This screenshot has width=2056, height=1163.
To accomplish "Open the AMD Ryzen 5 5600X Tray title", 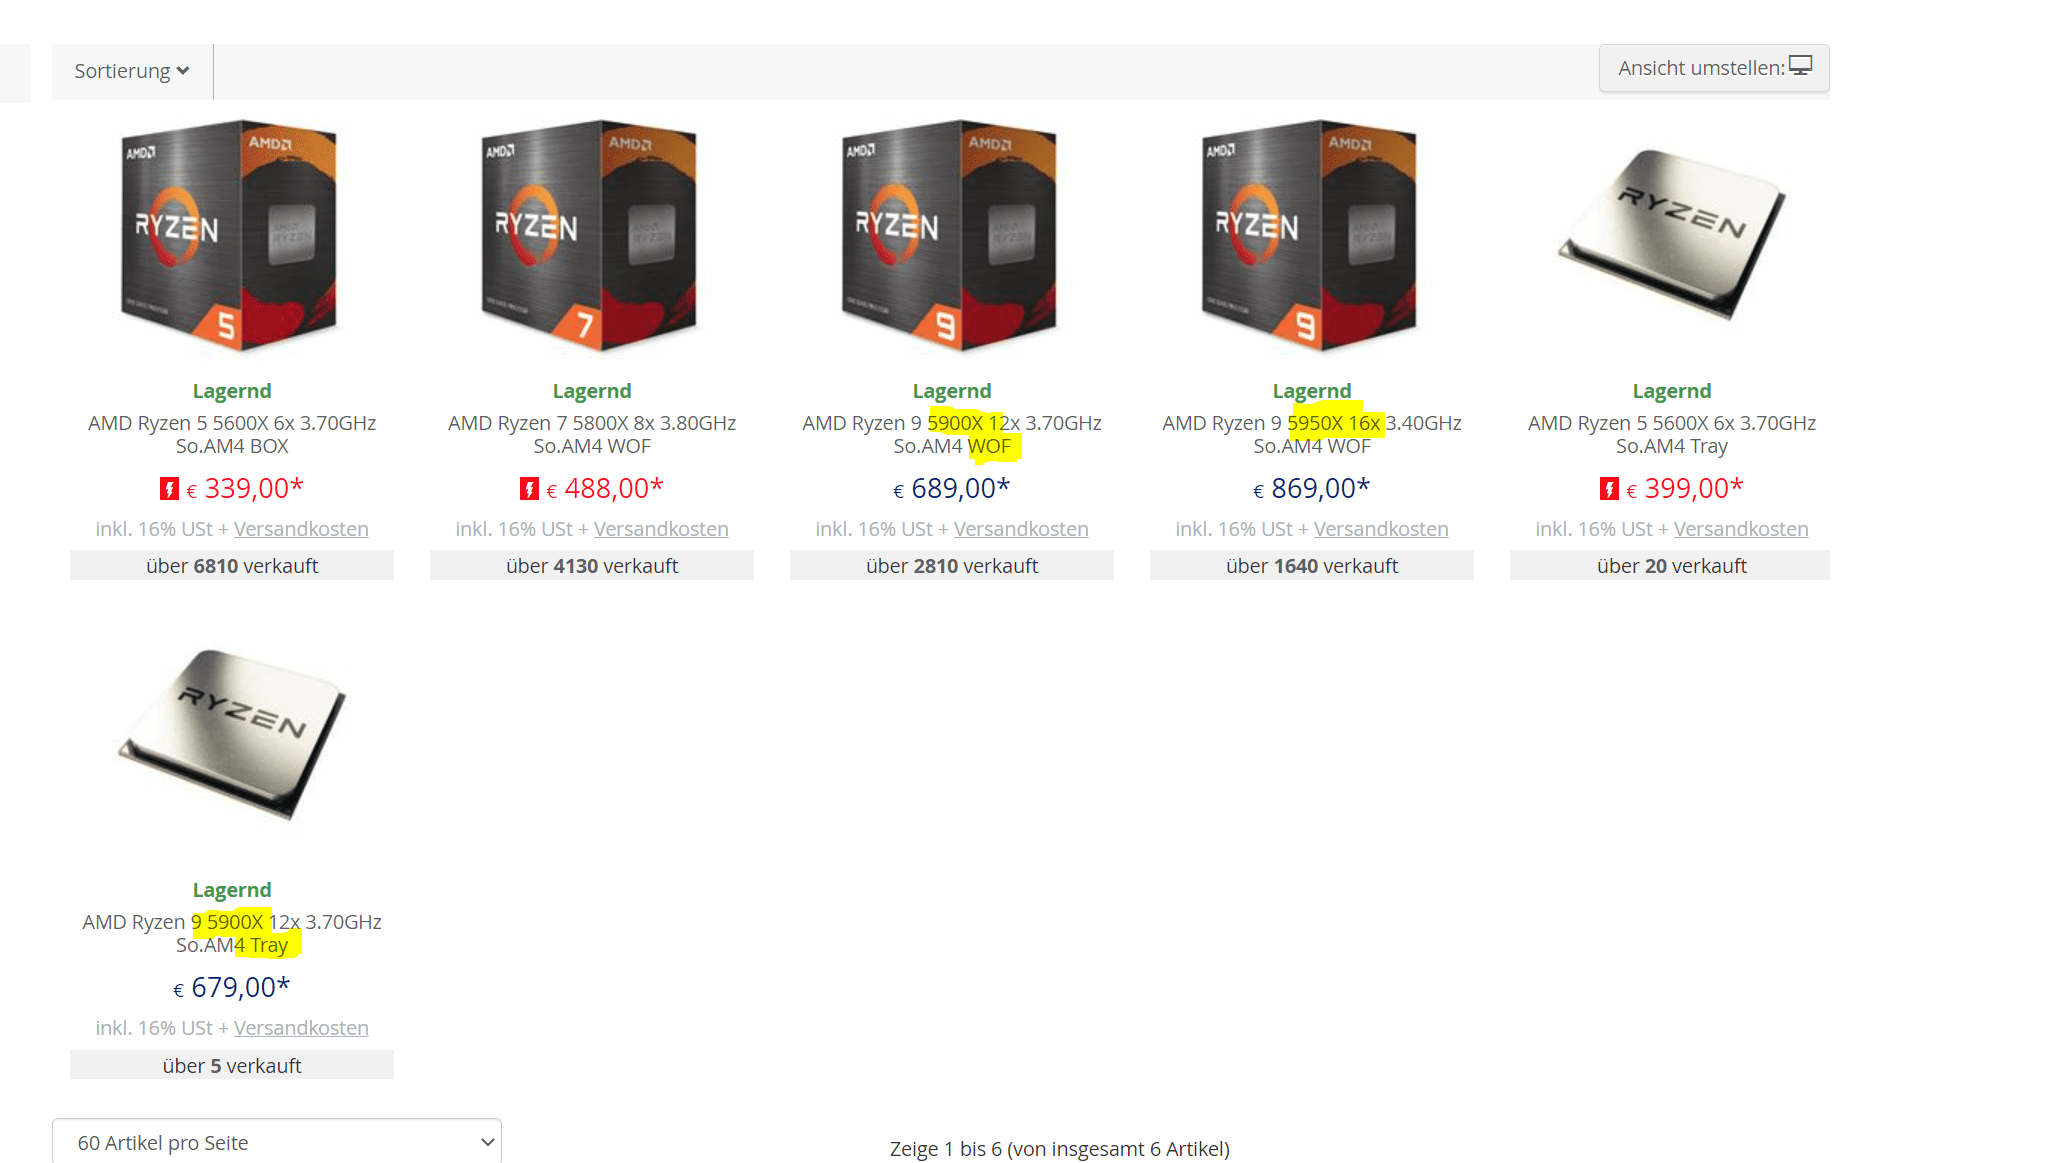I will click(x=1672, y=435).
